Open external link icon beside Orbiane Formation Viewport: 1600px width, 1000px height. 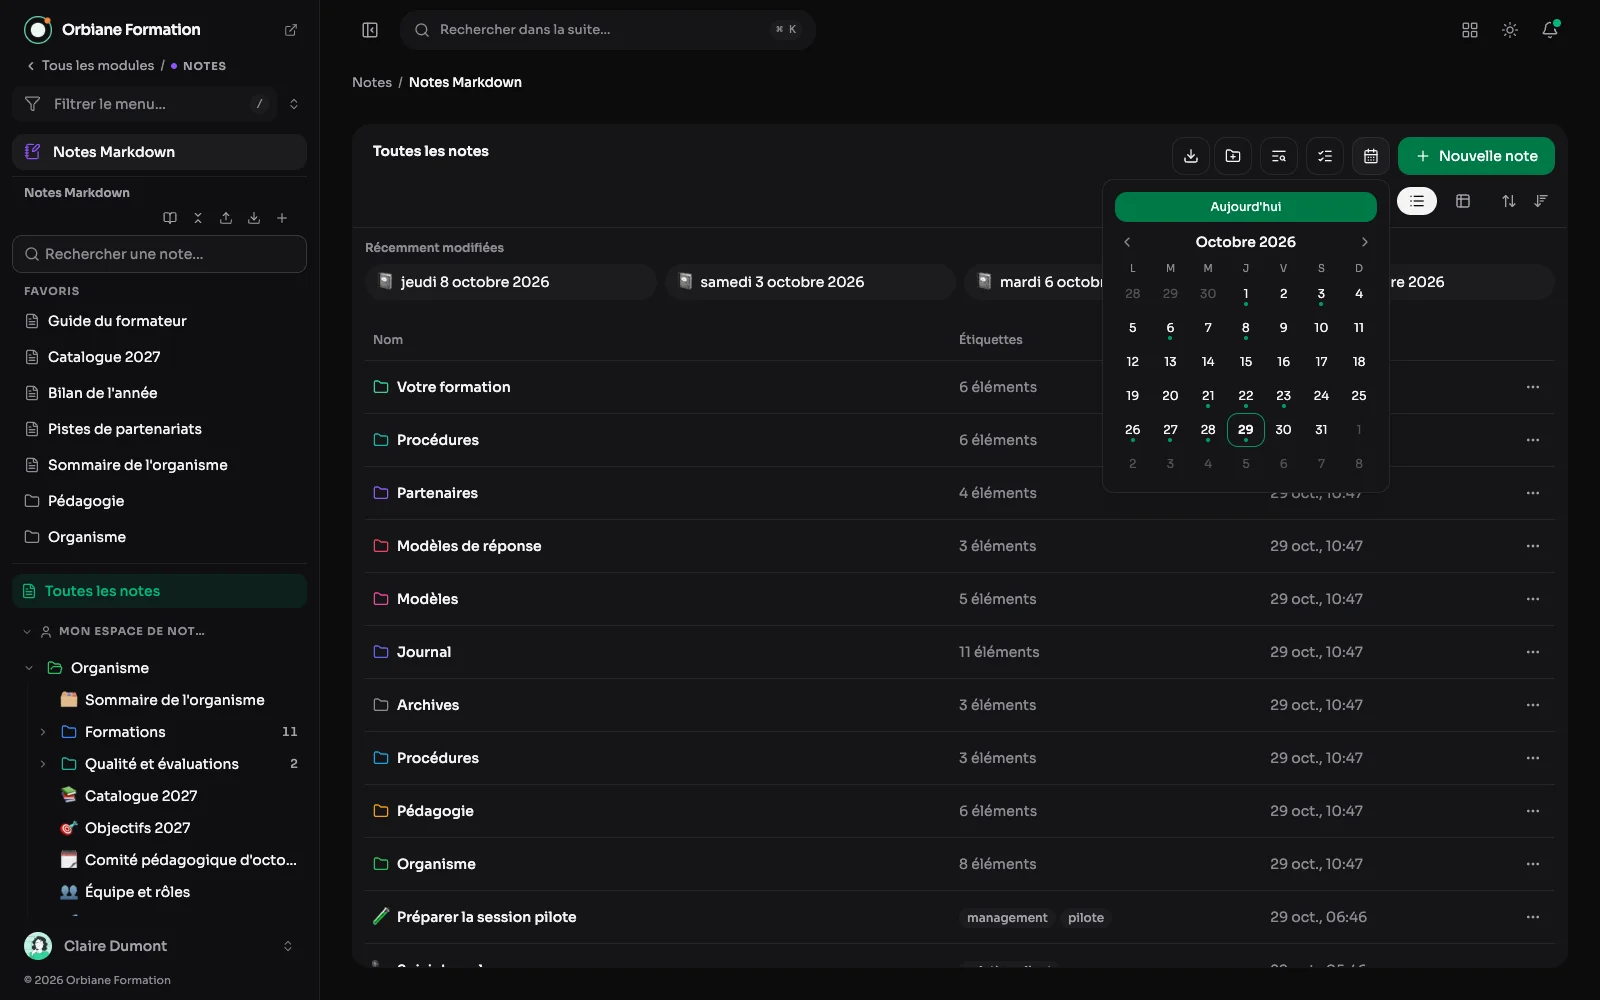tap(291, 30)
